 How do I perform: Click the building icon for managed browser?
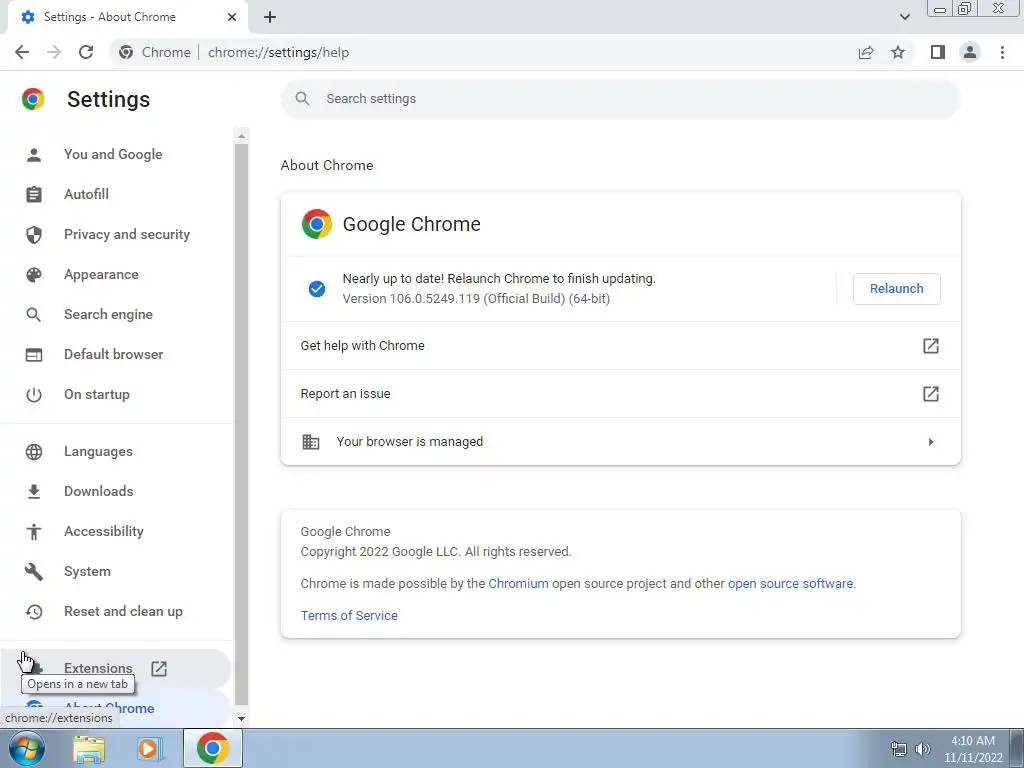[x=311, y=442]
